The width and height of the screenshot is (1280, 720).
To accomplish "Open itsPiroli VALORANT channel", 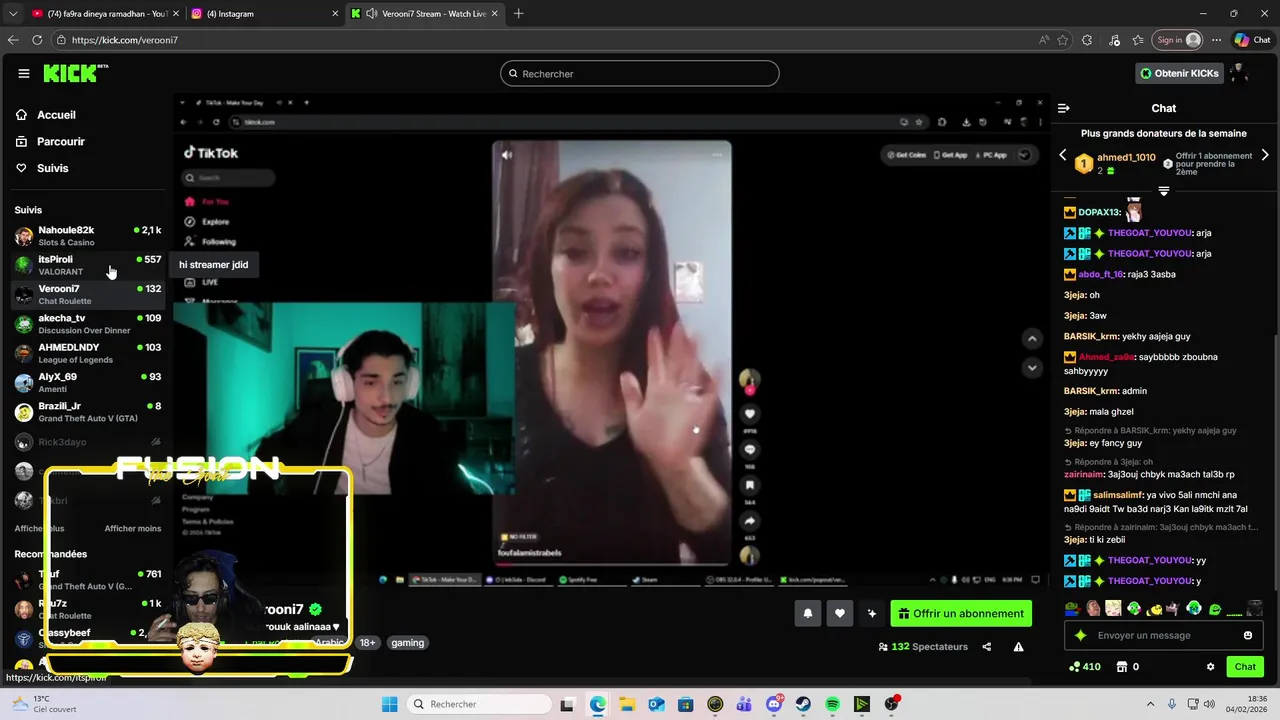I will click(x=88, y=265).
